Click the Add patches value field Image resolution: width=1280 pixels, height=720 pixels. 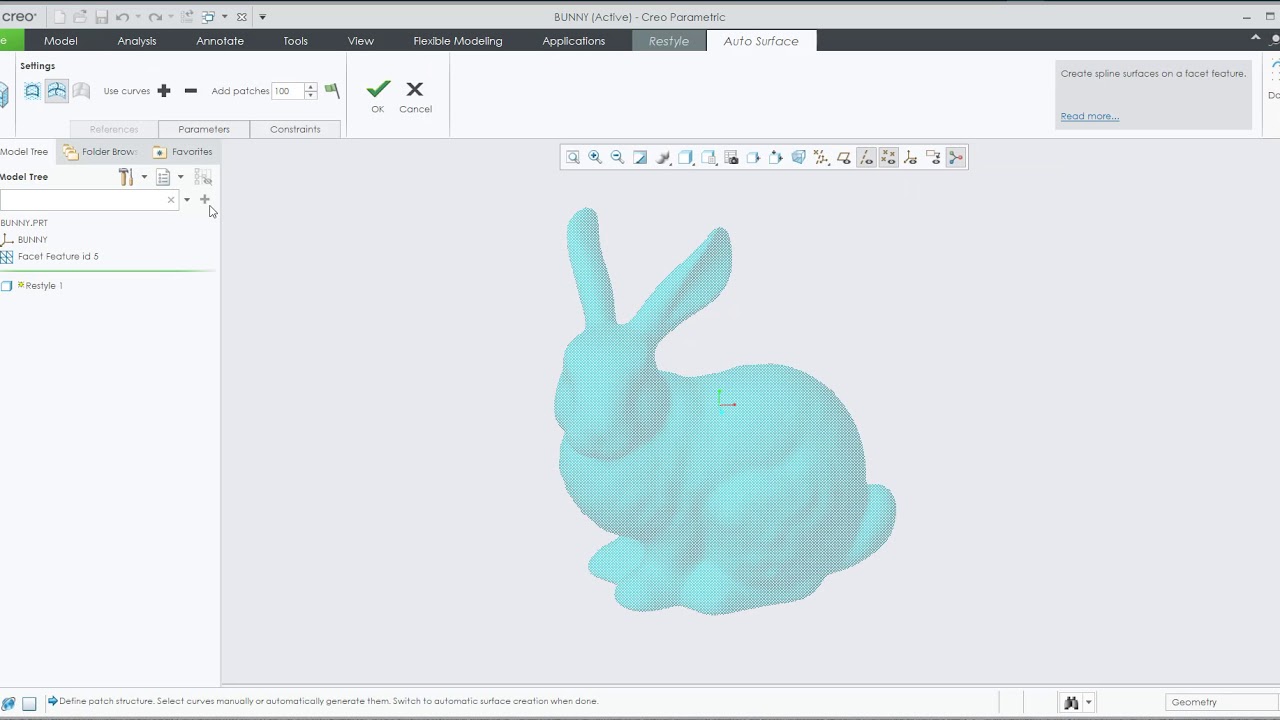[288, 91]
